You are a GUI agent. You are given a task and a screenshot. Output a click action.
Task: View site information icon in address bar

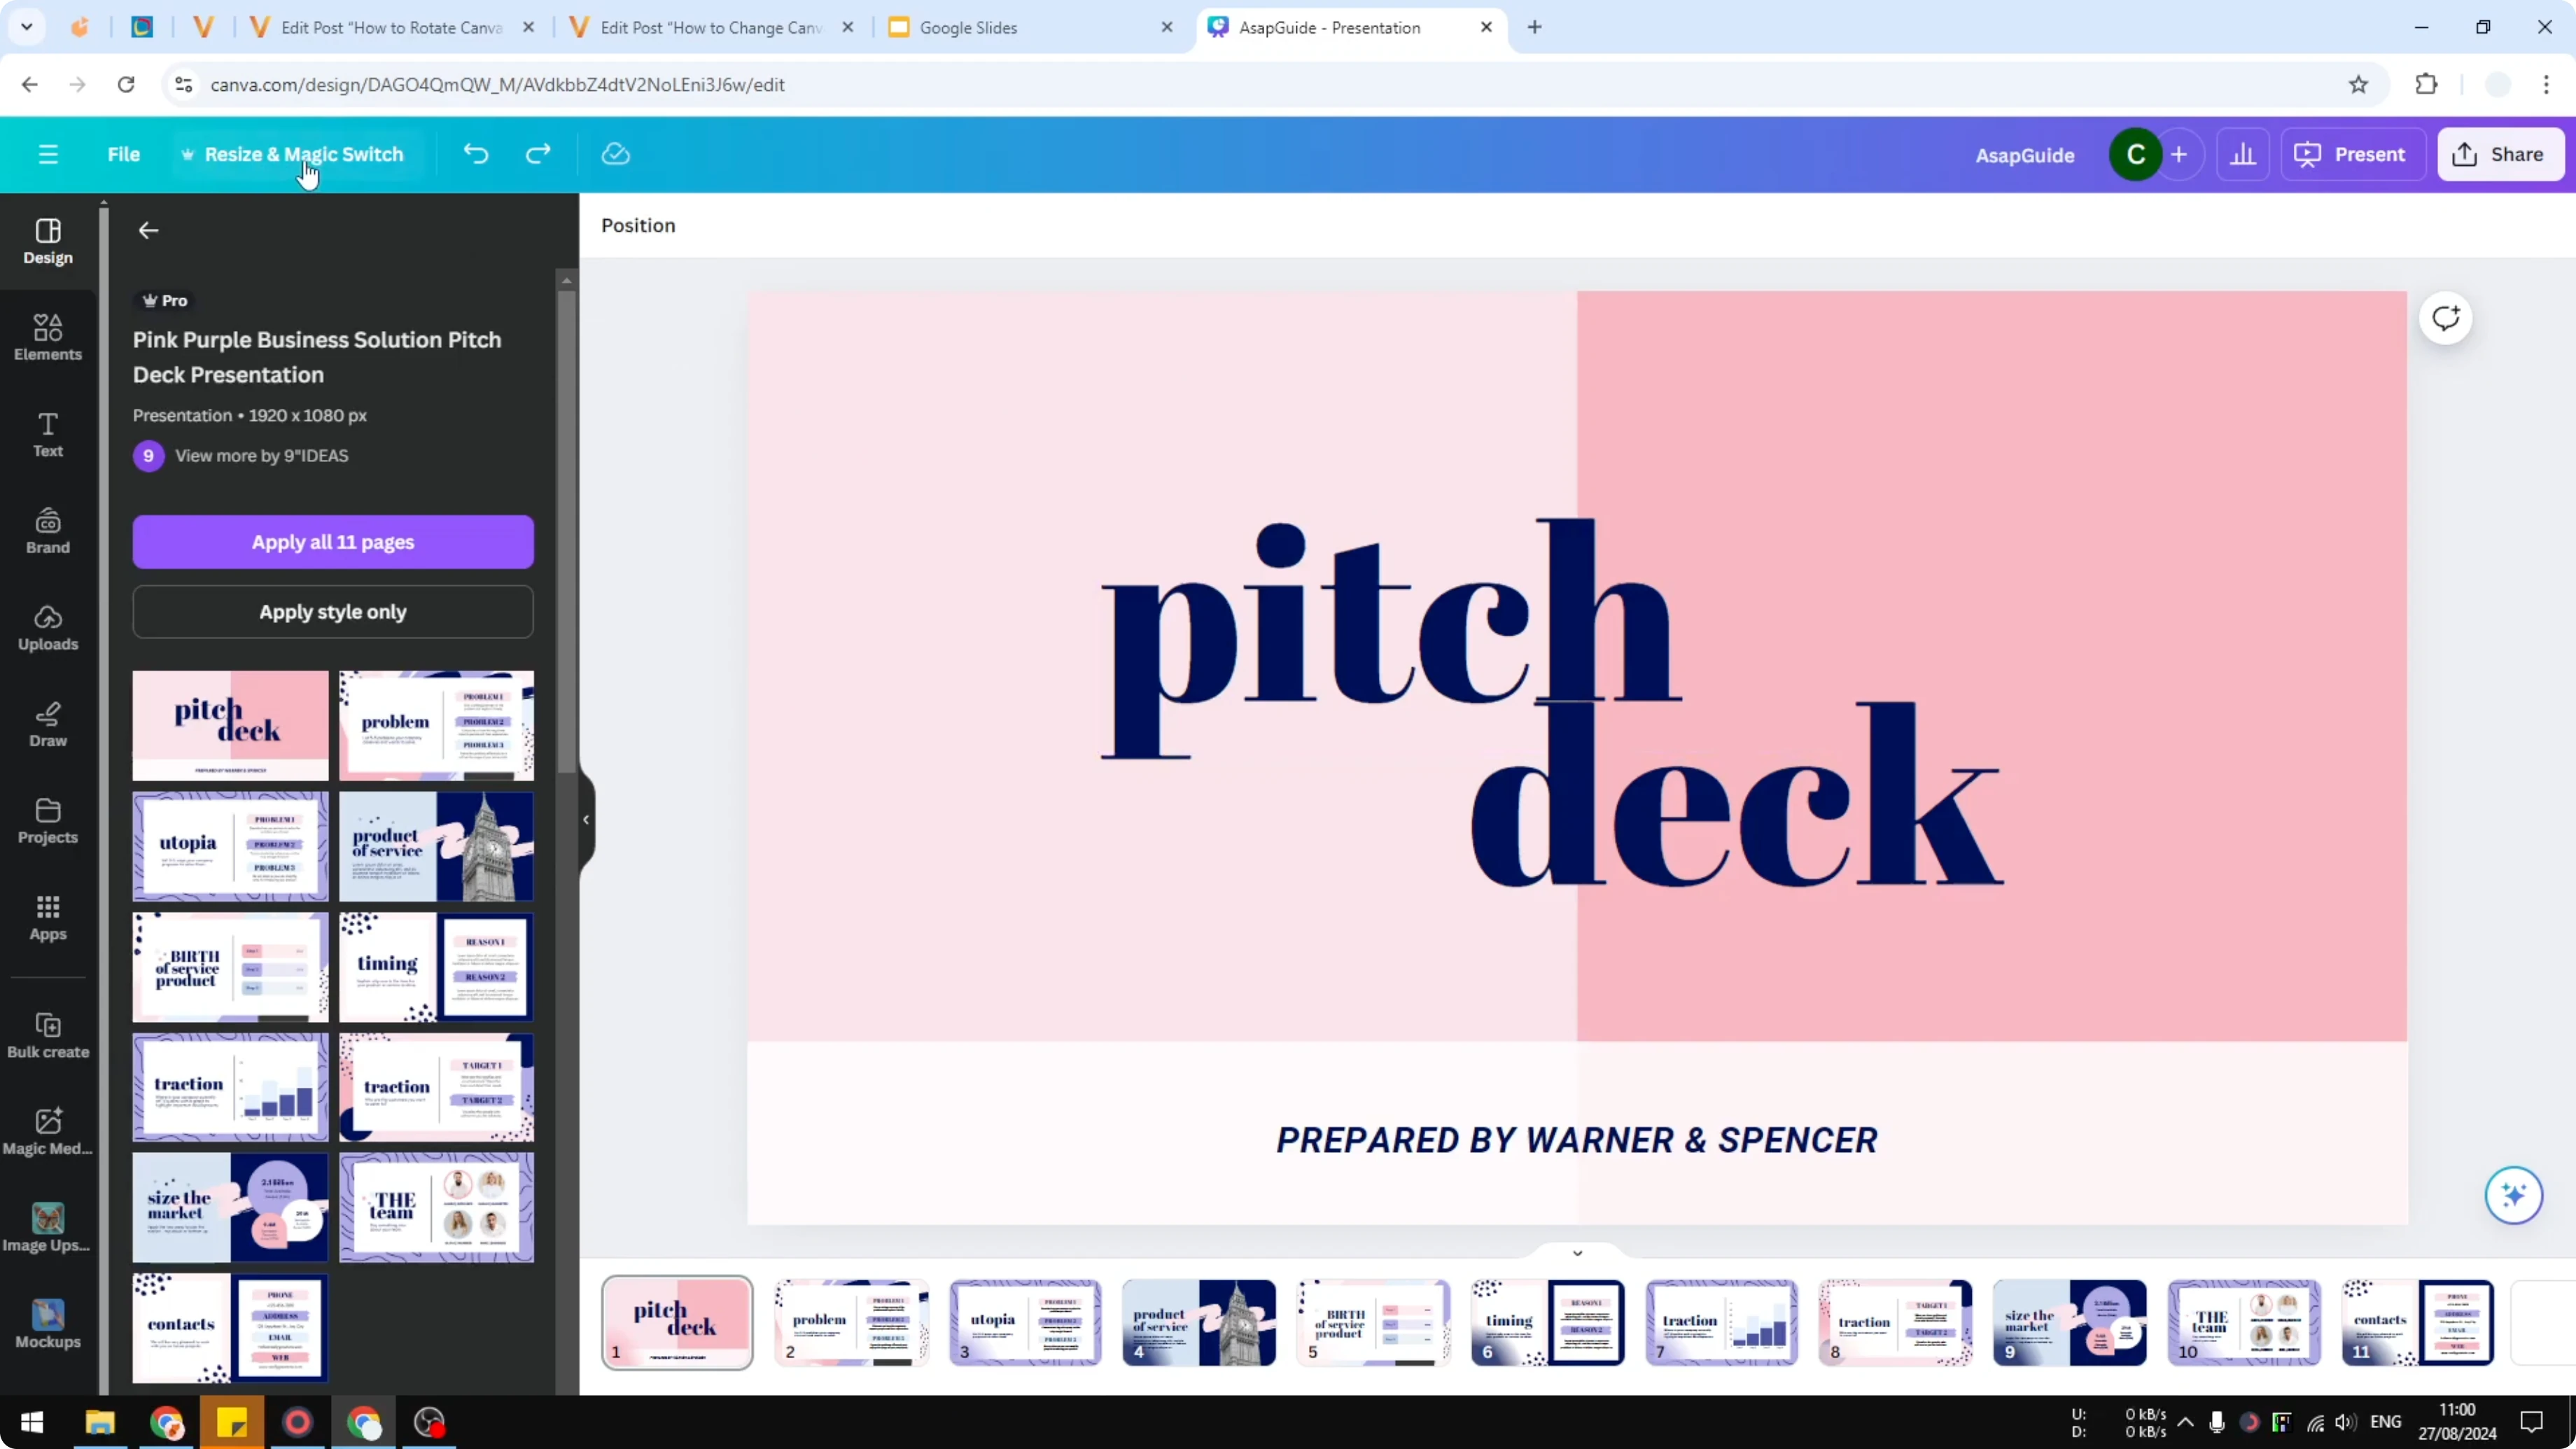click(183, 84)
